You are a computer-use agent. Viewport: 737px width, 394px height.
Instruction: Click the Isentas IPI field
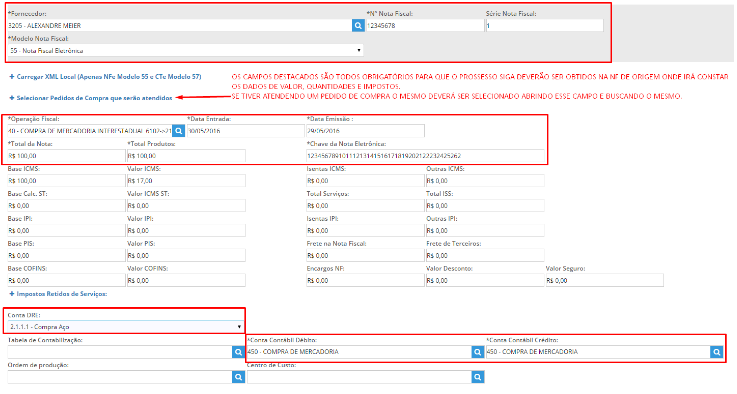[365, 230]
